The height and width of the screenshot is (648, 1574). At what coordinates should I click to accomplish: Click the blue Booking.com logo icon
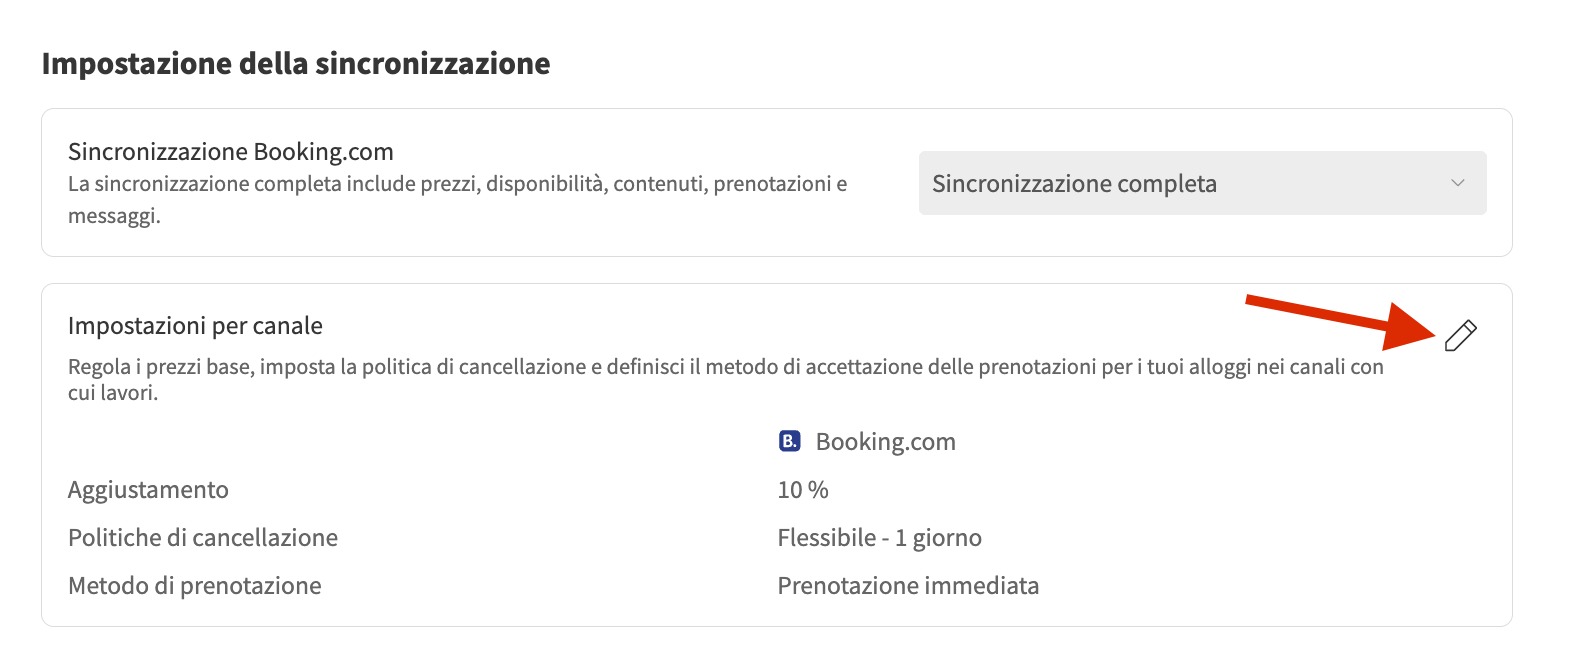(x=789, y=441)
